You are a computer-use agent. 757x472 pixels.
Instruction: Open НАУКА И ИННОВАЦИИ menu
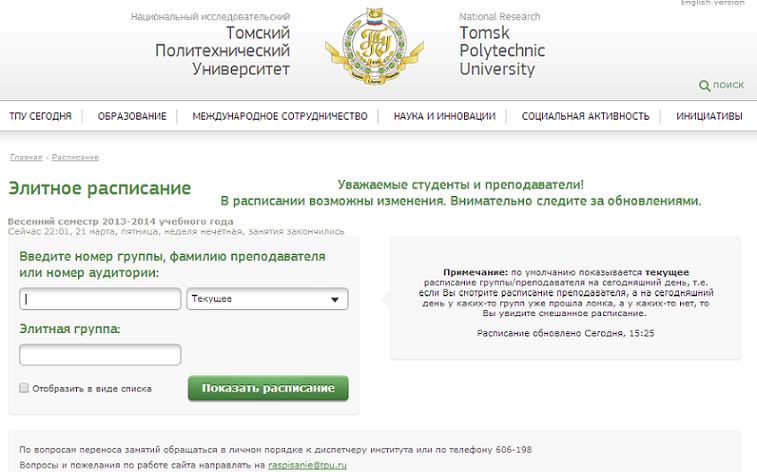click(444, 117)
